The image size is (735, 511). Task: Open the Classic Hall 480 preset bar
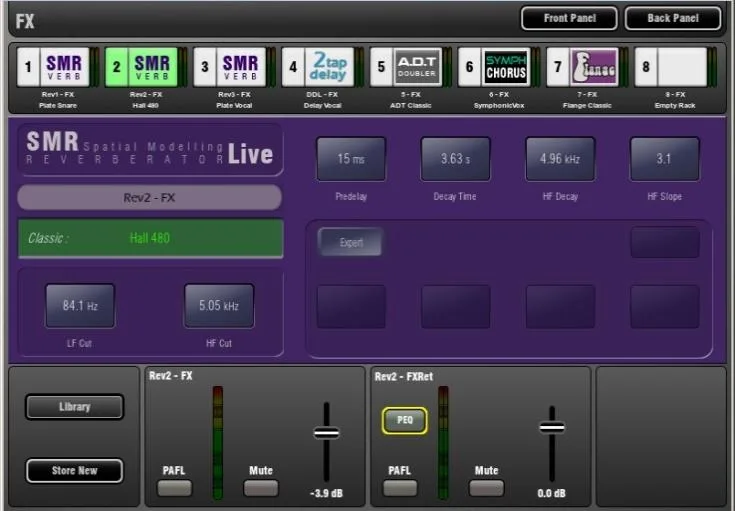pos(150,238)
